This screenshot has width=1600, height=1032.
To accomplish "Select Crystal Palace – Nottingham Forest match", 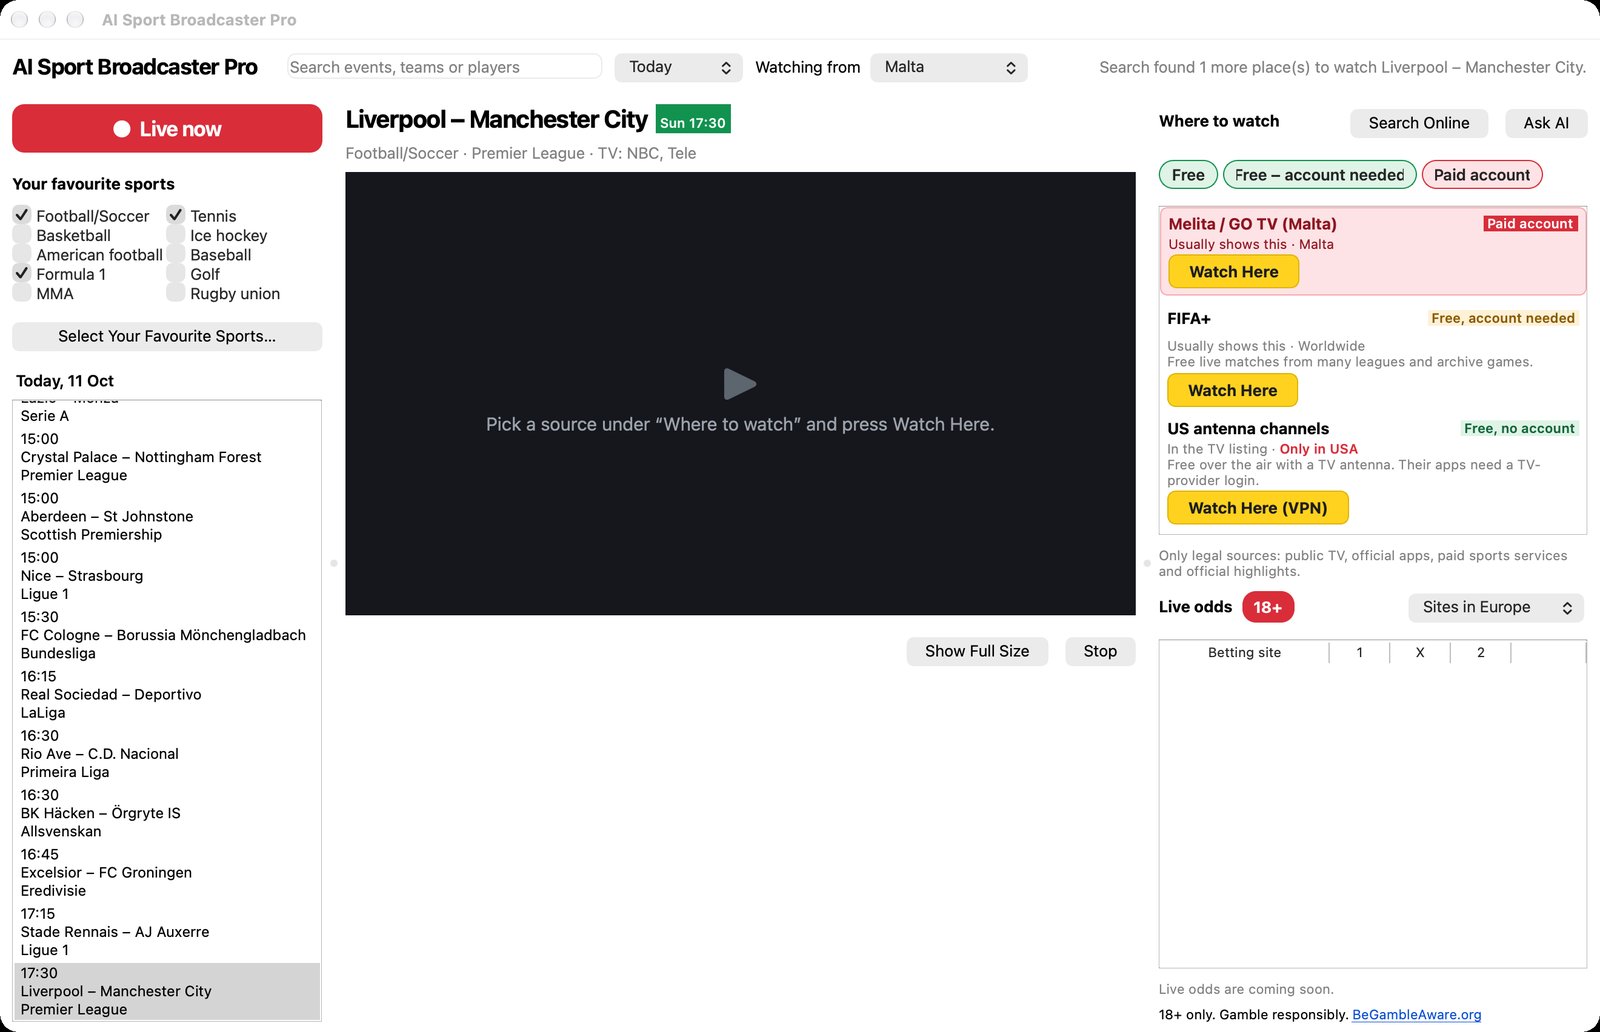I will tap(167, 457).
